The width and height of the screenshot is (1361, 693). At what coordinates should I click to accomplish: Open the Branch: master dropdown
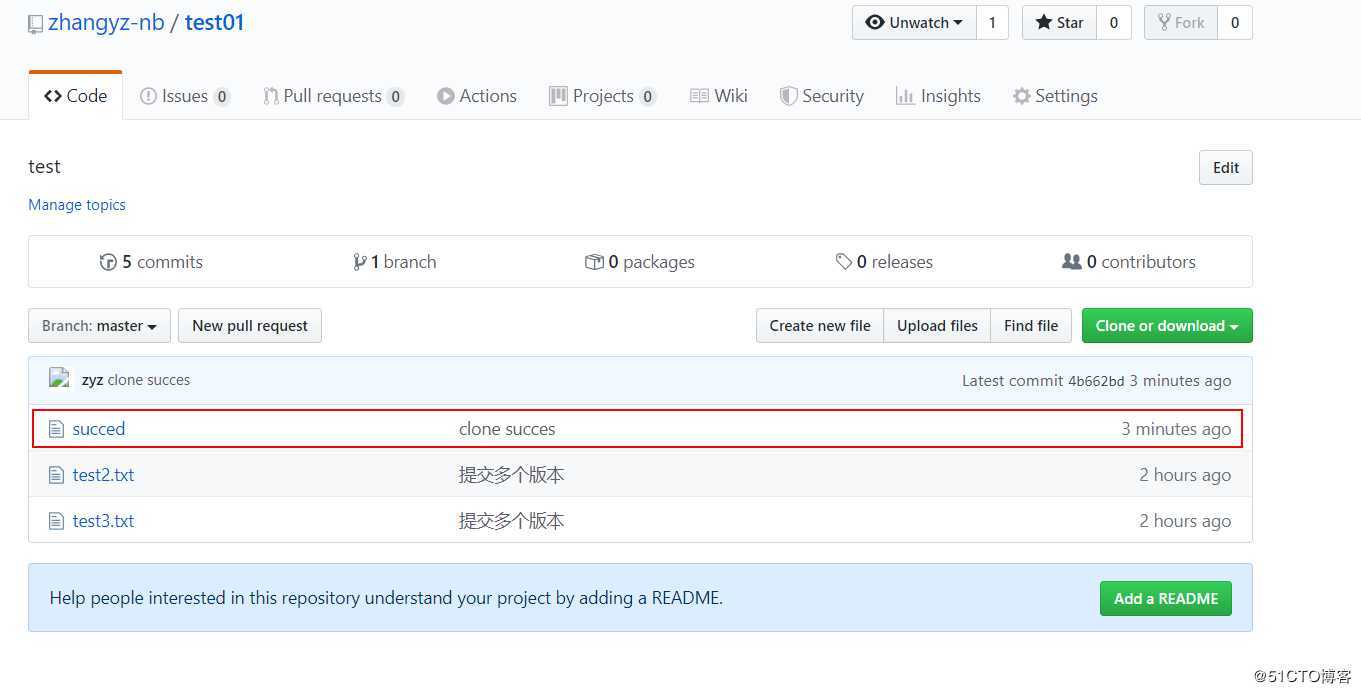click(x=99, y=326)
